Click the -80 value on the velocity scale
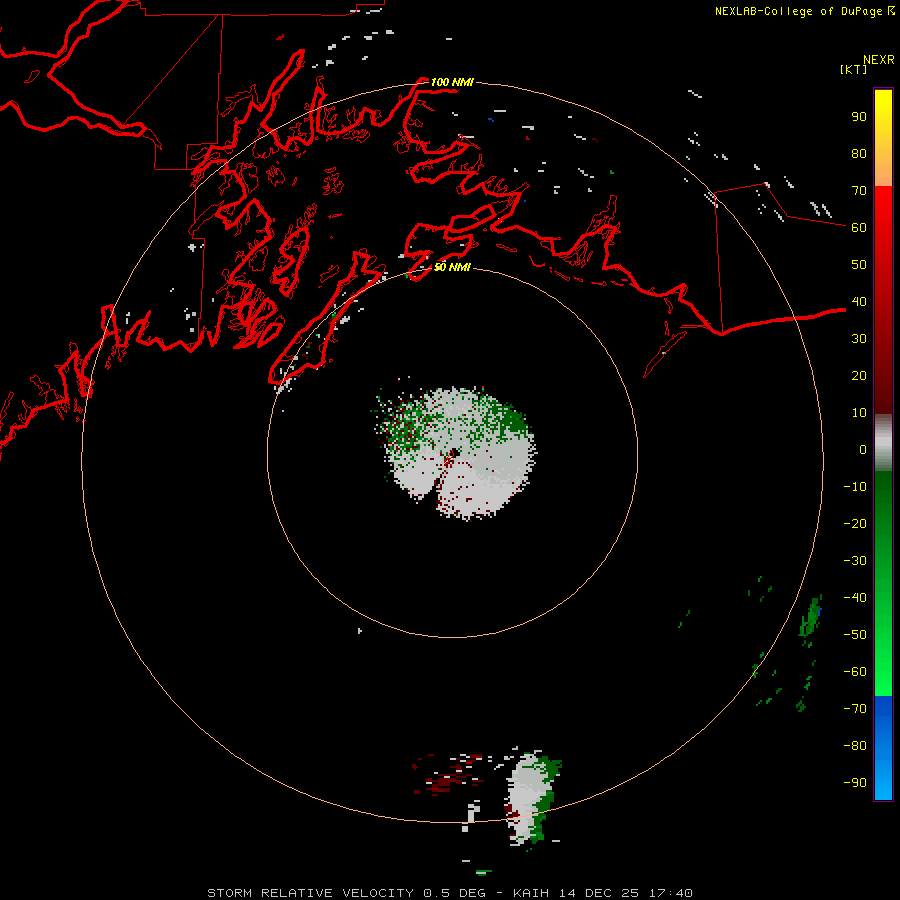Image resolution: width=900 pixels, height=900 pixels. tap(855, 746)
